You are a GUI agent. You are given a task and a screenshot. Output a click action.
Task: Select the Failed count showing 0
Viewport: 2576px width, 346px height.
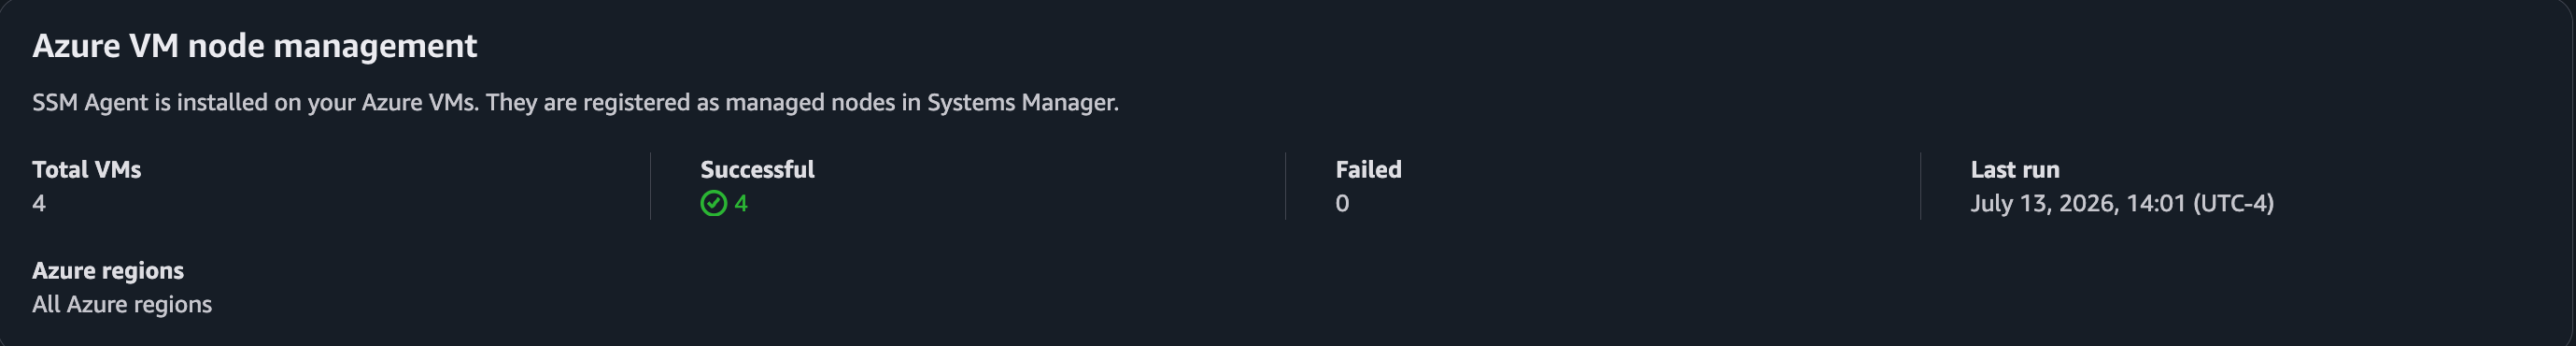pyautogui.click(x=1342, y=204)
